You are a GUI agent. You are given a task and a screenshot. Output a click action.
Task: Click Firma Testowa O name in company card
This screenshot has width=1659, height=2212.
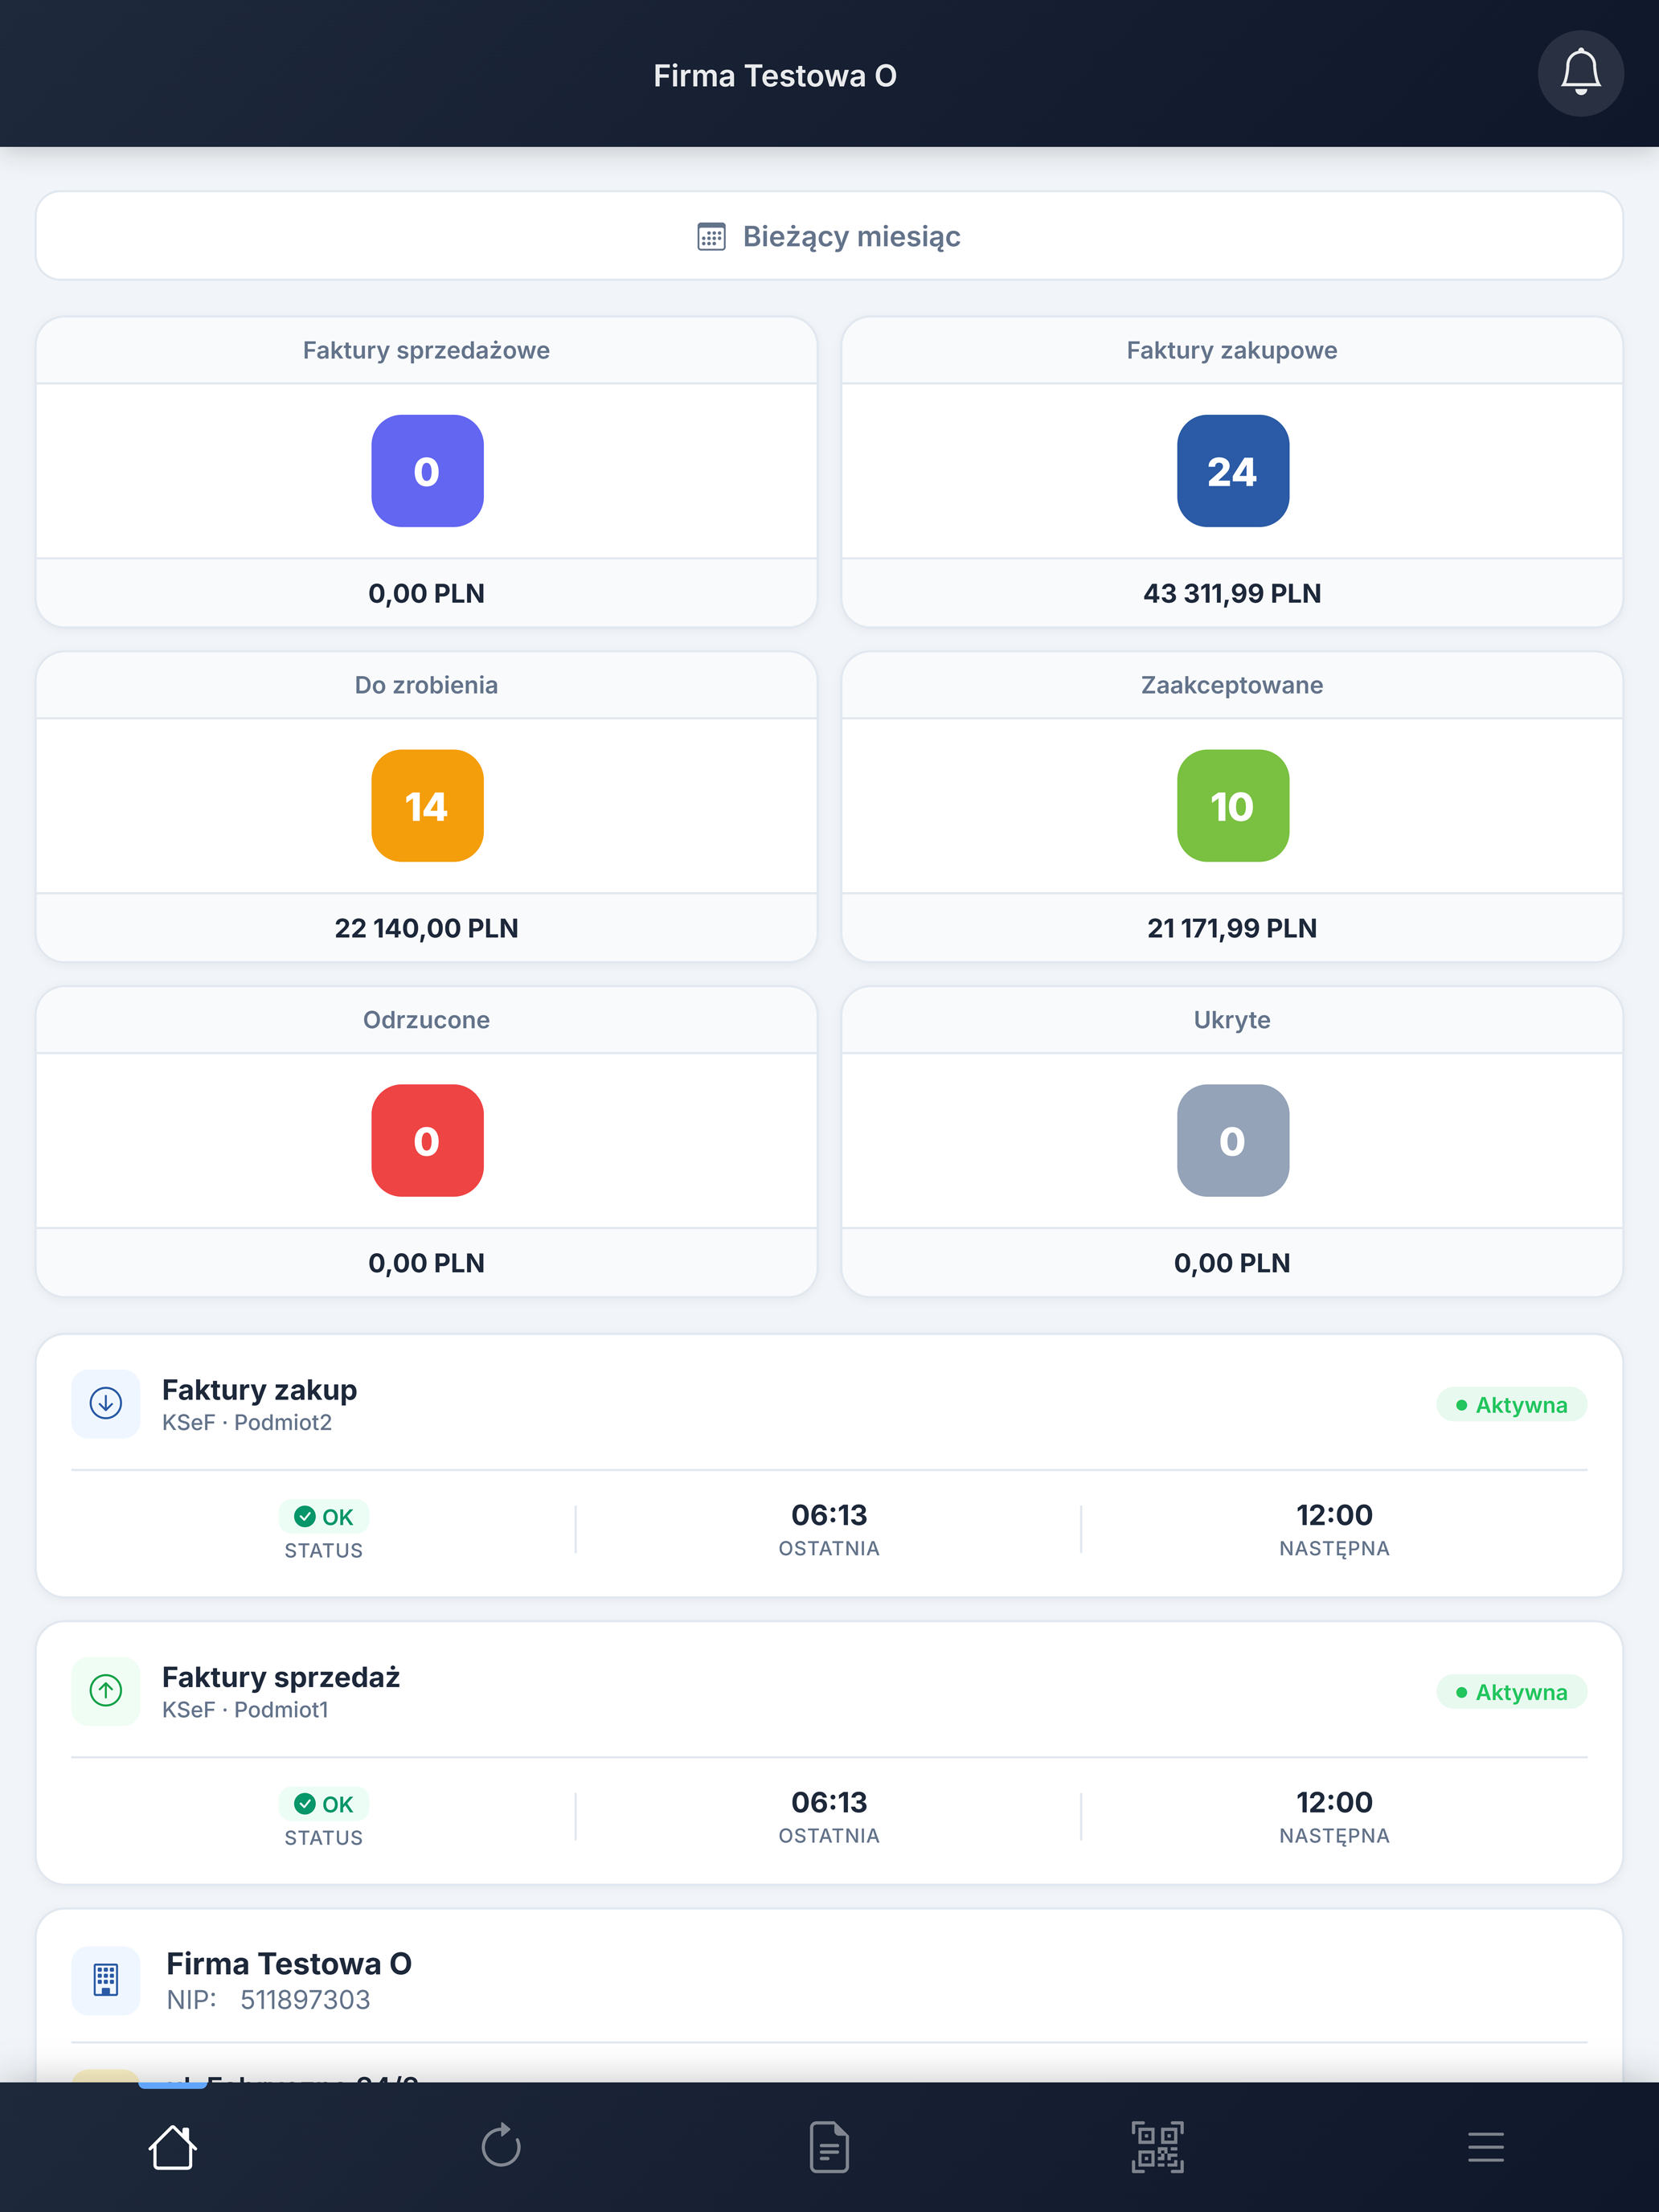coord(289,1964)
